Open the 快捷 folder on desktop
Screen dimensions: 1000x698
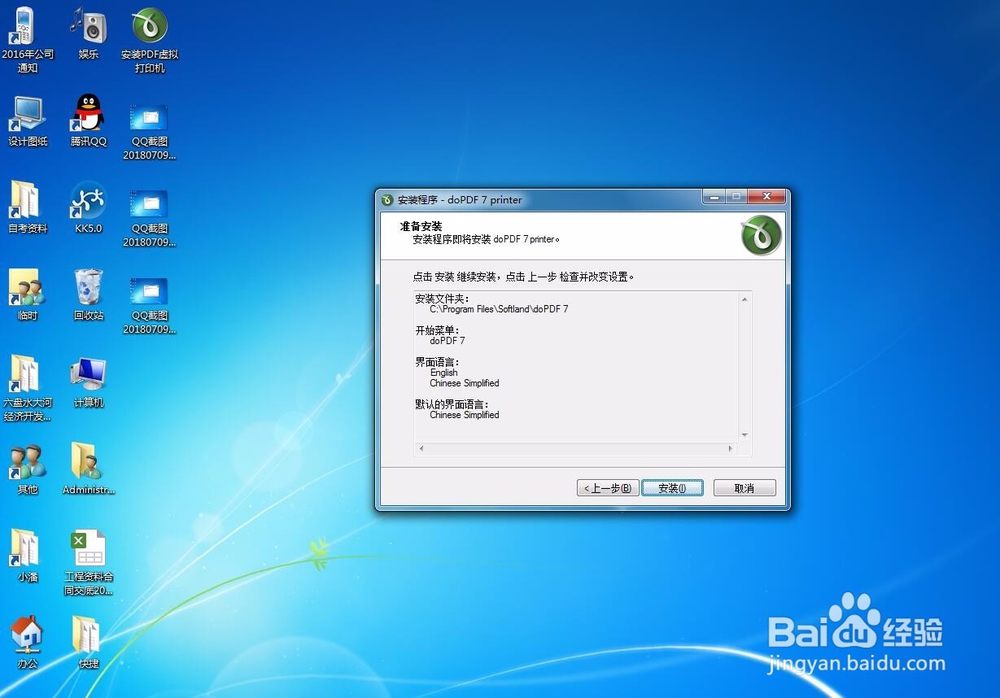tap(89, 642)
